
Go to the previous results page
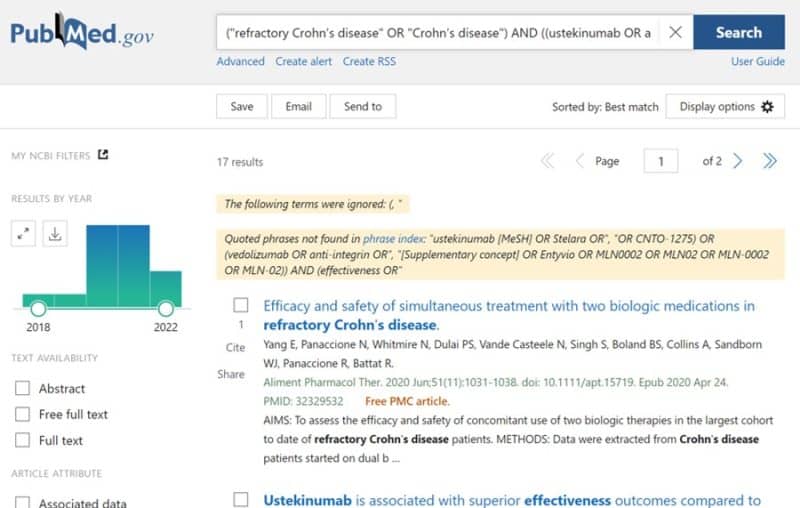[579, 161]
